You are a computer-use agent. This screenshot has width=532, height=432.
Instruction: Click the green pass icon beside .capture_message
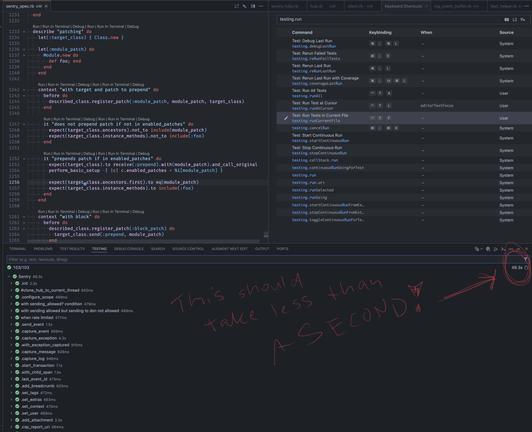point(17,352)
